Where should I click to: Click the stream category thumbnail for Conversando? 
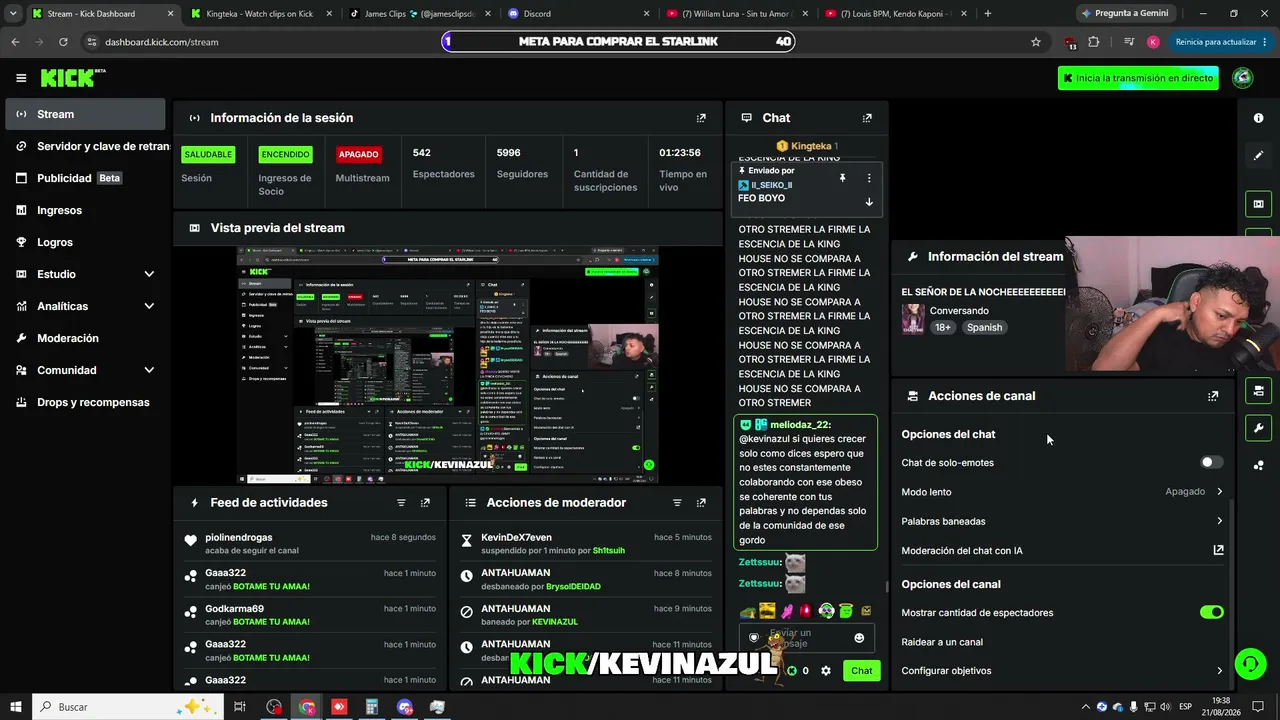coord(913,319)
